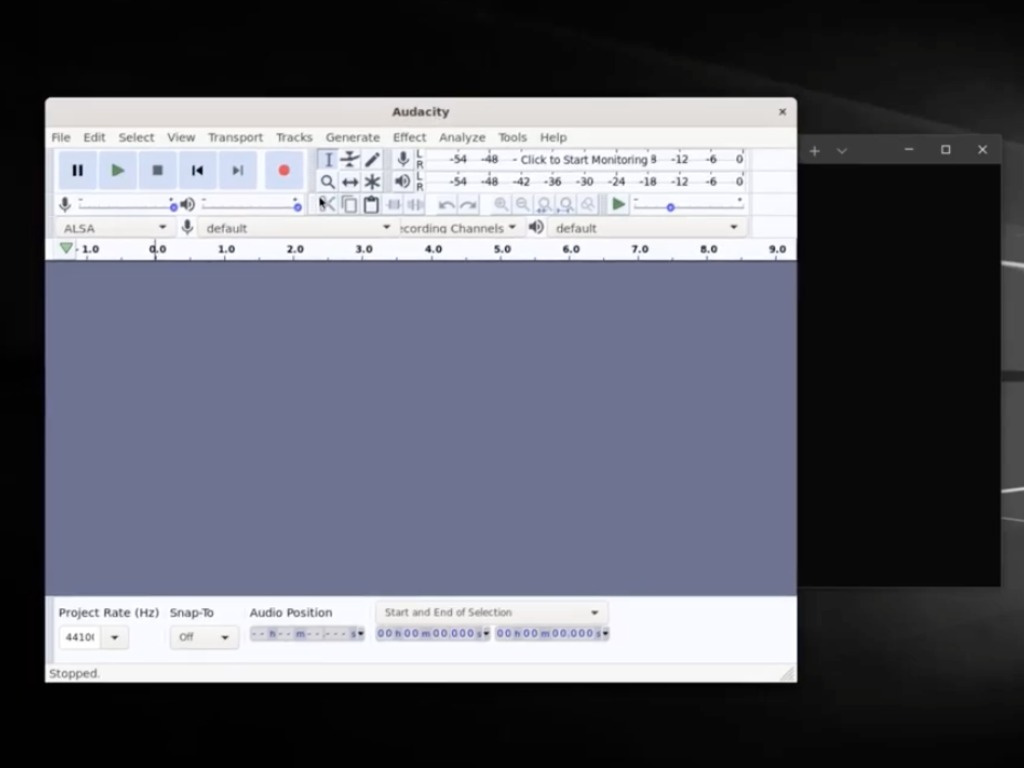Open the playback device default dropdown
The image size is (1024, 768).
(647, 228)
